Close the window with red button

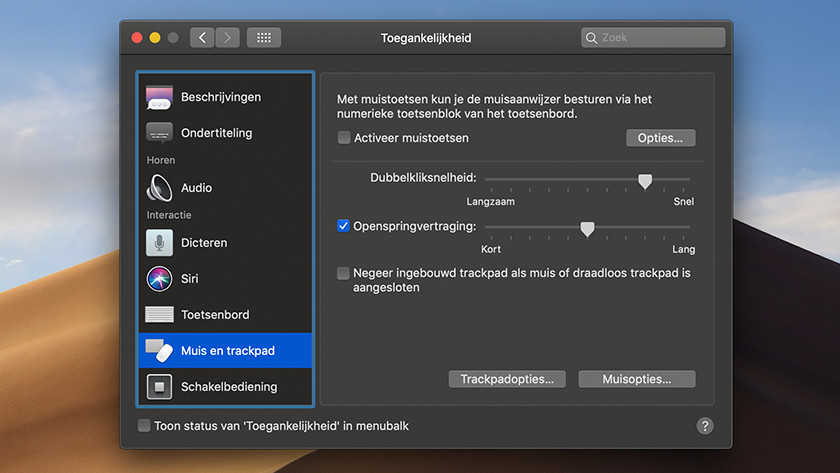pos(137,37)
